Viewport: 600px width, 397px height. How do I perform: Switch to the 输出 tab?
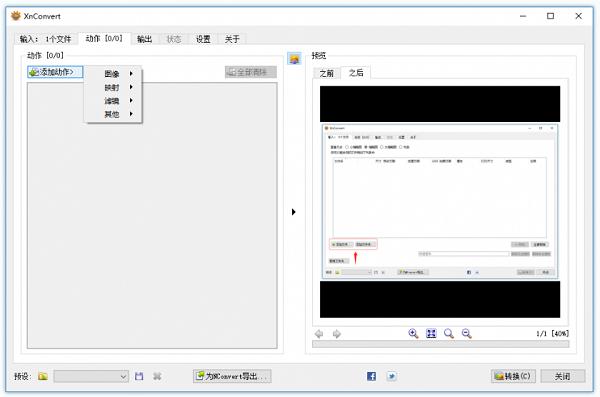click(x=145, y=39)
